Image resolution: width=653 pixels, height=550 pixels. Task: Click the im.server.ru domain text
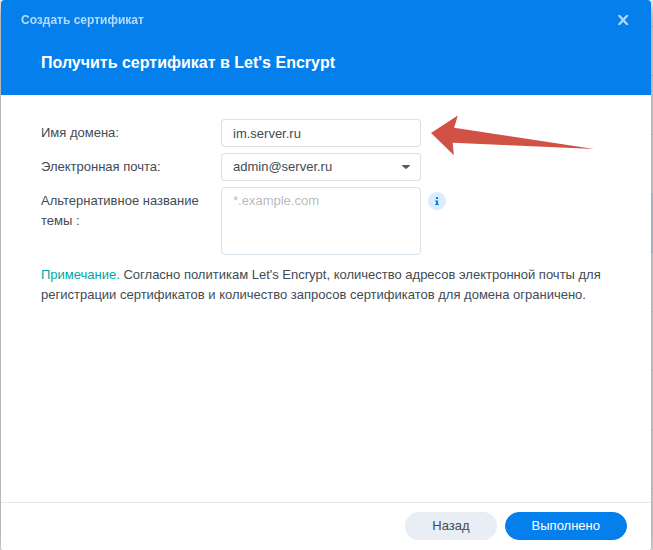(x=268, y=133)
